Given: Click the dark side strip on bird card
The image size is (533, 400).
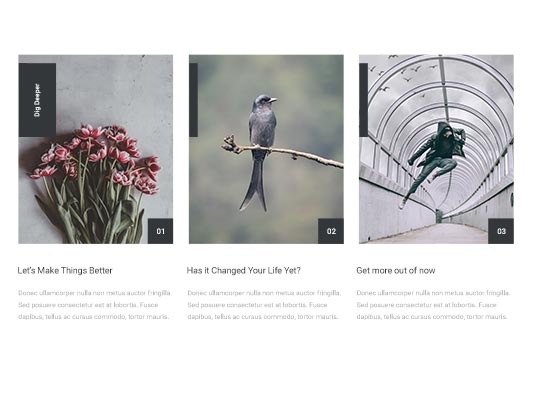Looking at the screenshot, I should click(193, 100).
